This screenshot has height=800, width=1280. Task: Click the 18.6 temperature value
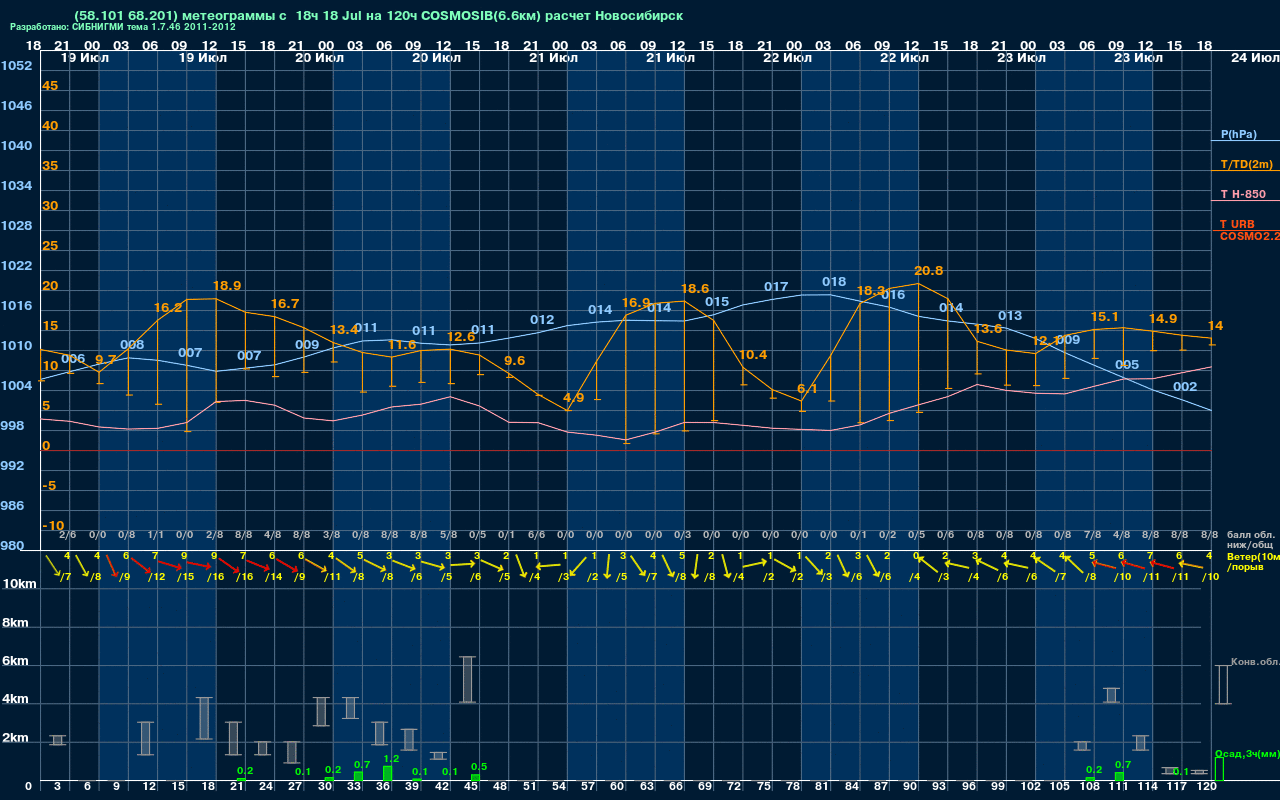pyautogui.click(x=695, y=289)
